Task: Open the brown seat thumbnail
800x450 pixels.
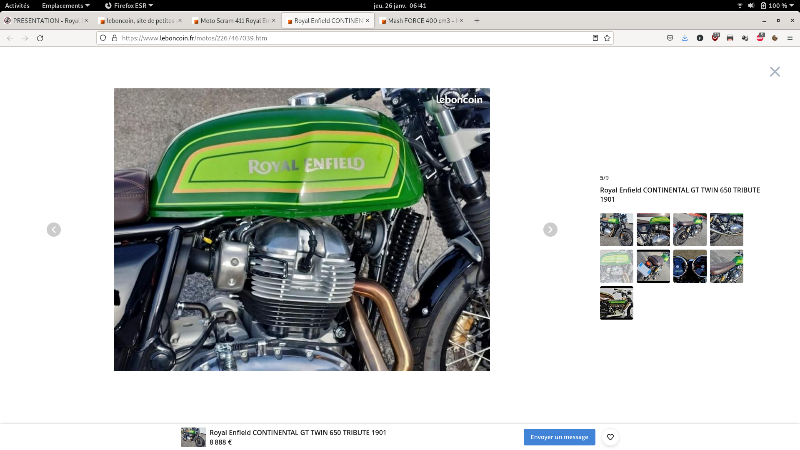Action: pos(727,266)
